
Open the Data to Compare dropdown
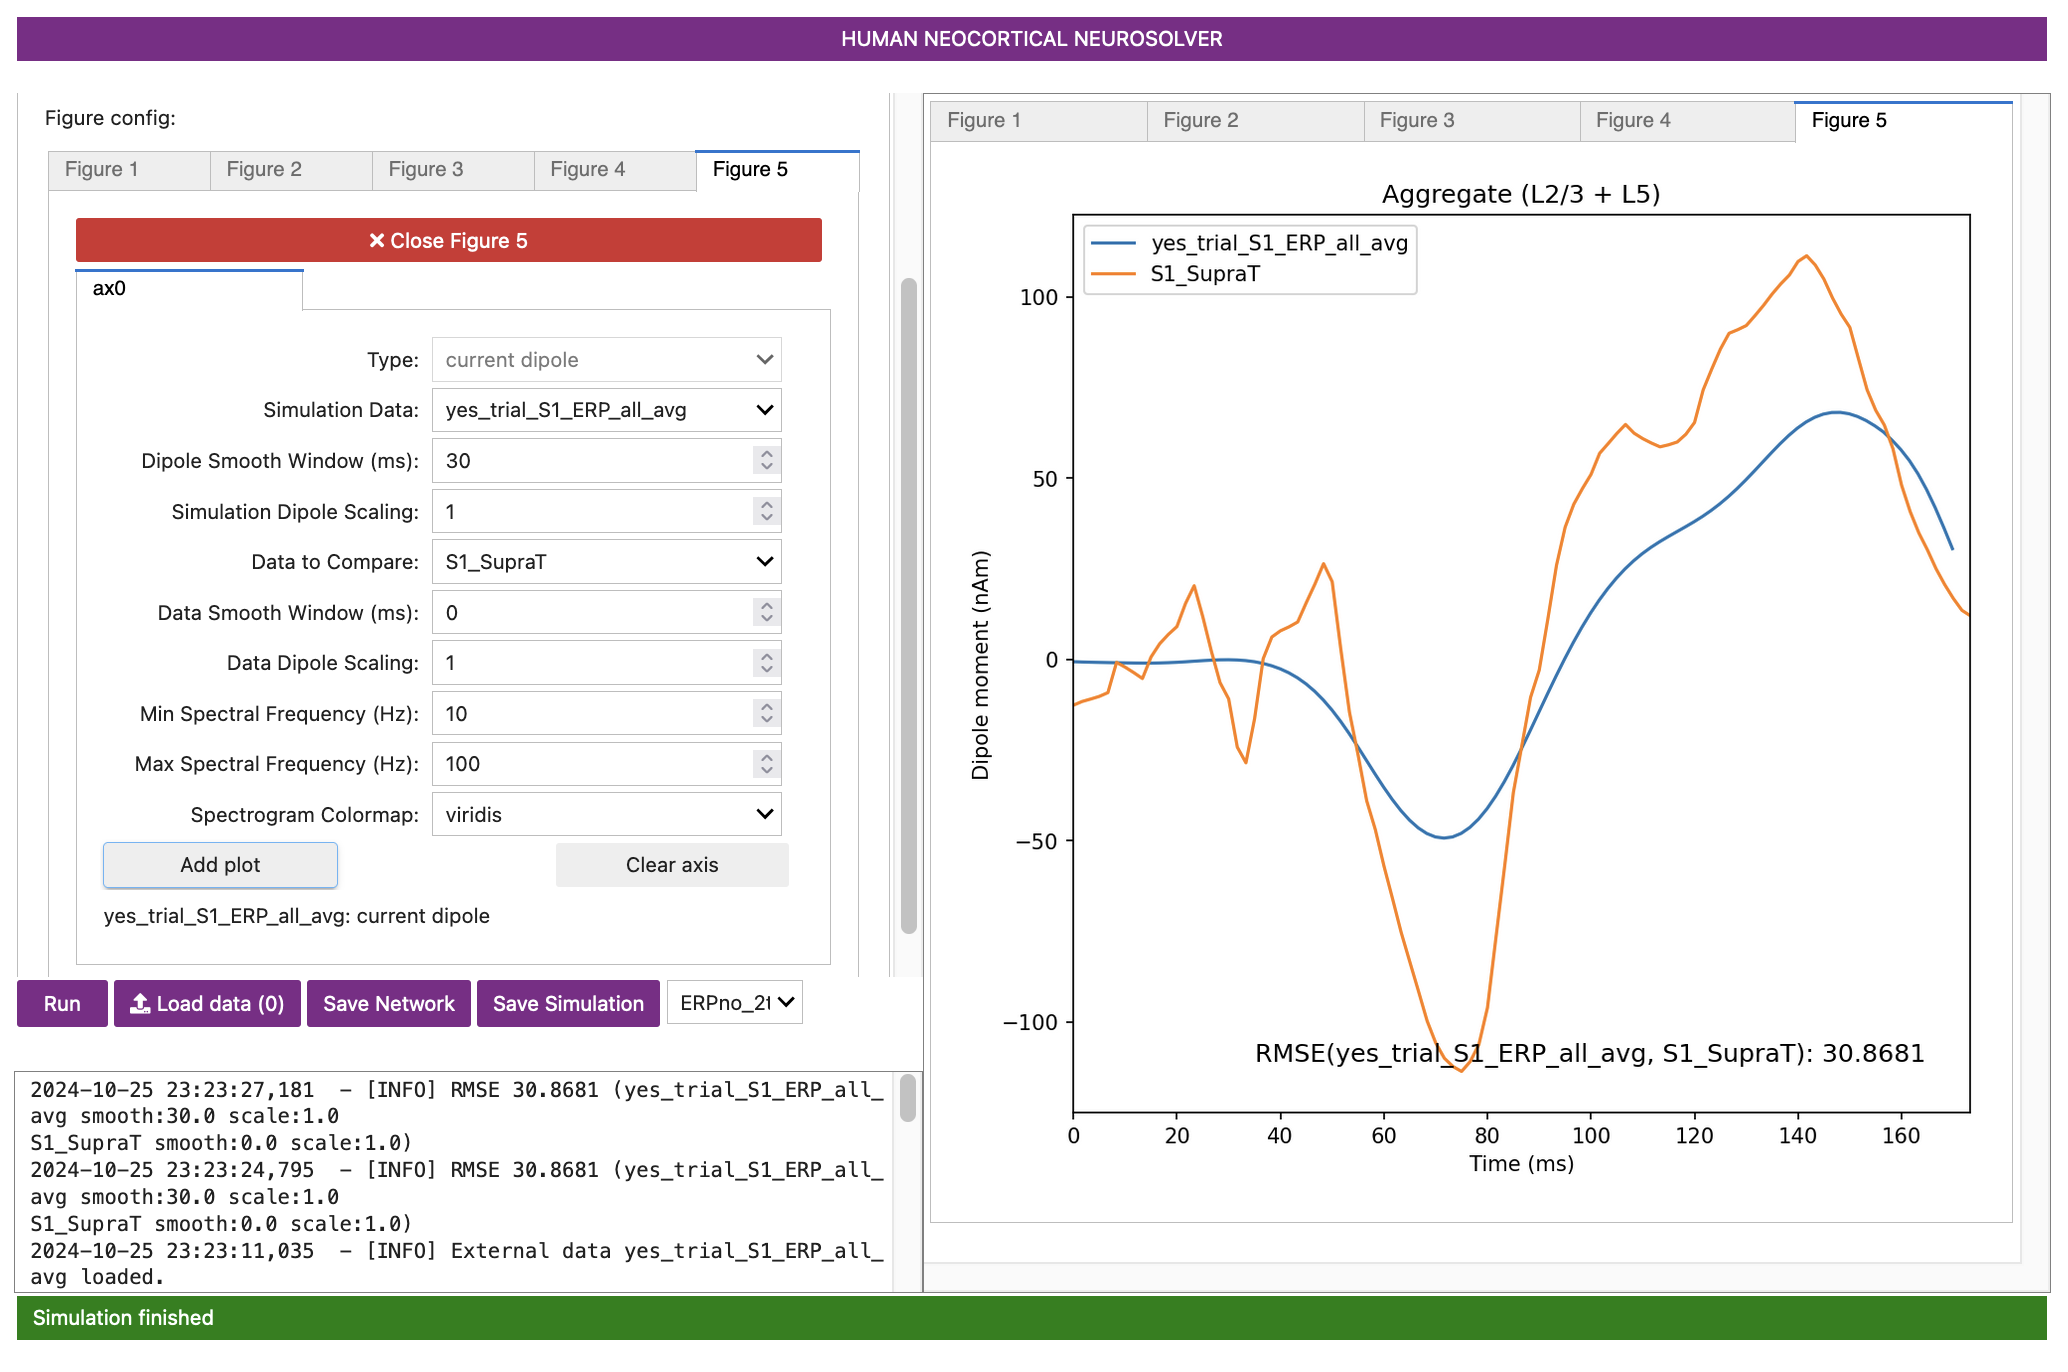click(606, 562)
